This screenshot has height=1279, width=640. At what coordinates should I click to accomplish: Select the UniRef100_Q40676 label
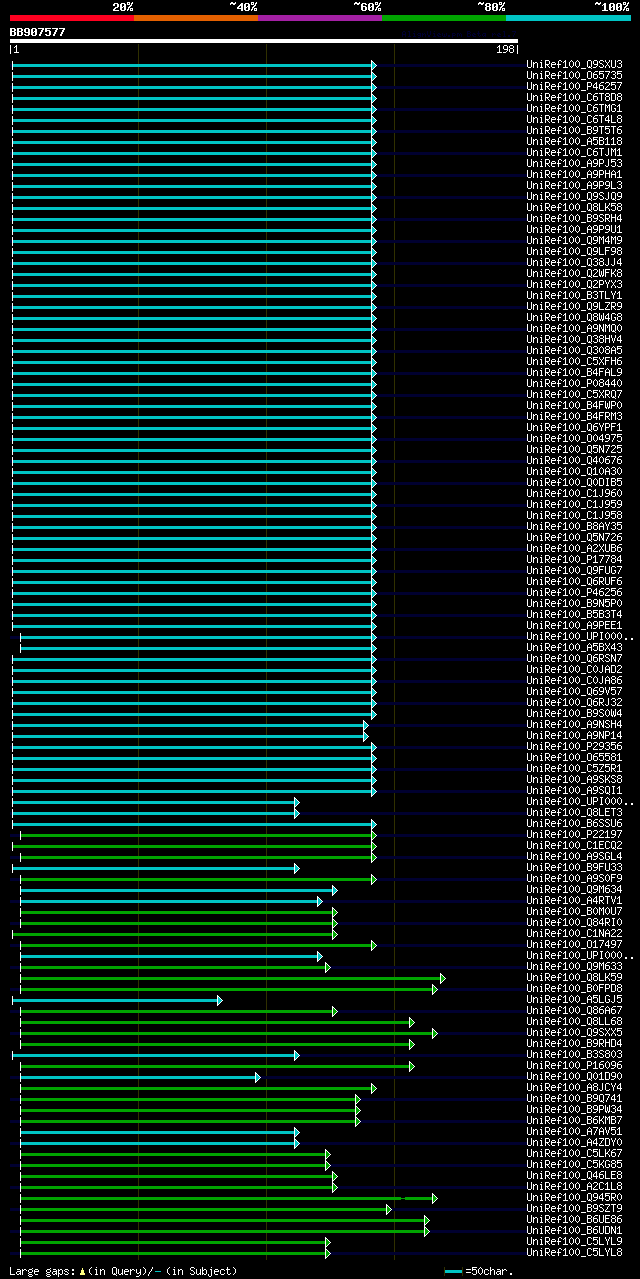pyautogui.click(x=574, y=460)
